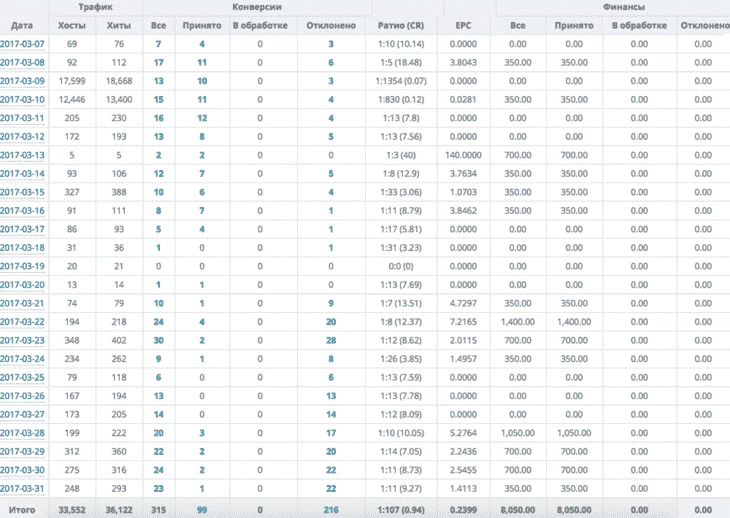Sort by the Дата column header
Image resolution: width=730 pixels, height=518 pixels.
pyautogui.click(x=22, y=26)
